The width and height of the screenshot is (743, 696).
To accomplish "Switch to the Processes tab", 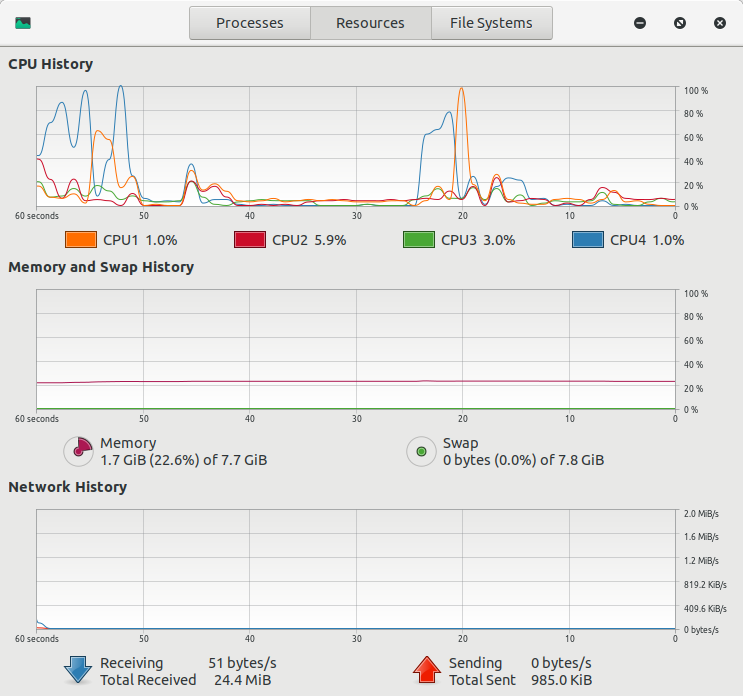I will click(x=250, y=22).
